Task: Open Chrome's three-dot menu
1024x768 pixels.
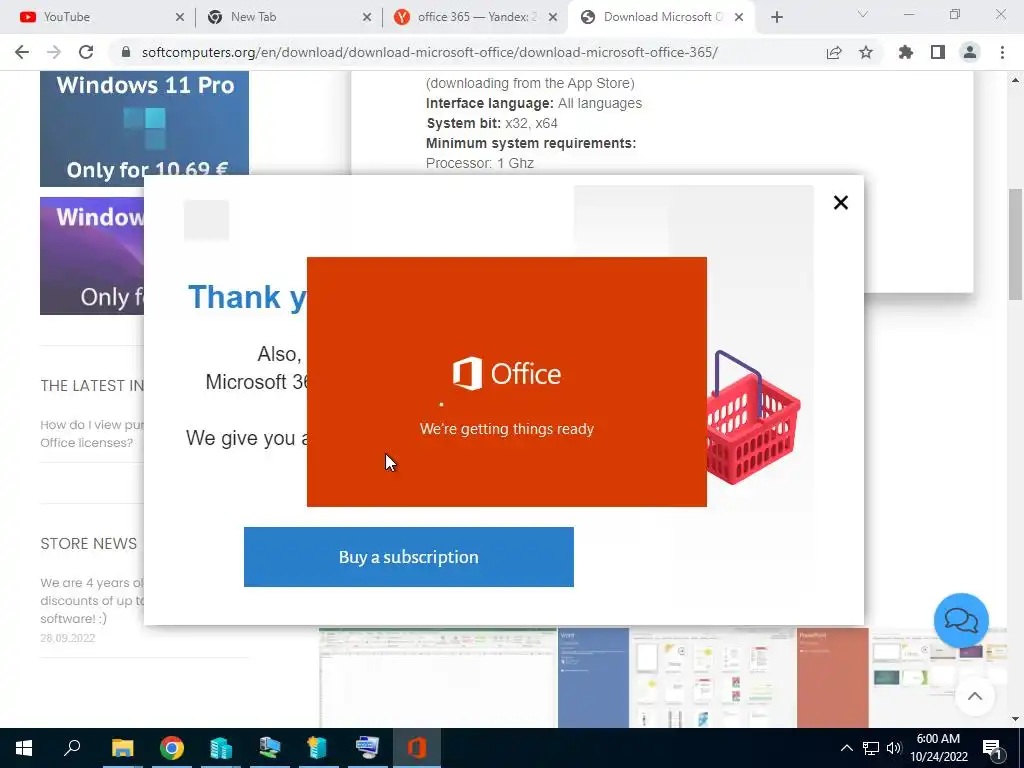Action: tap(1002, 52)
